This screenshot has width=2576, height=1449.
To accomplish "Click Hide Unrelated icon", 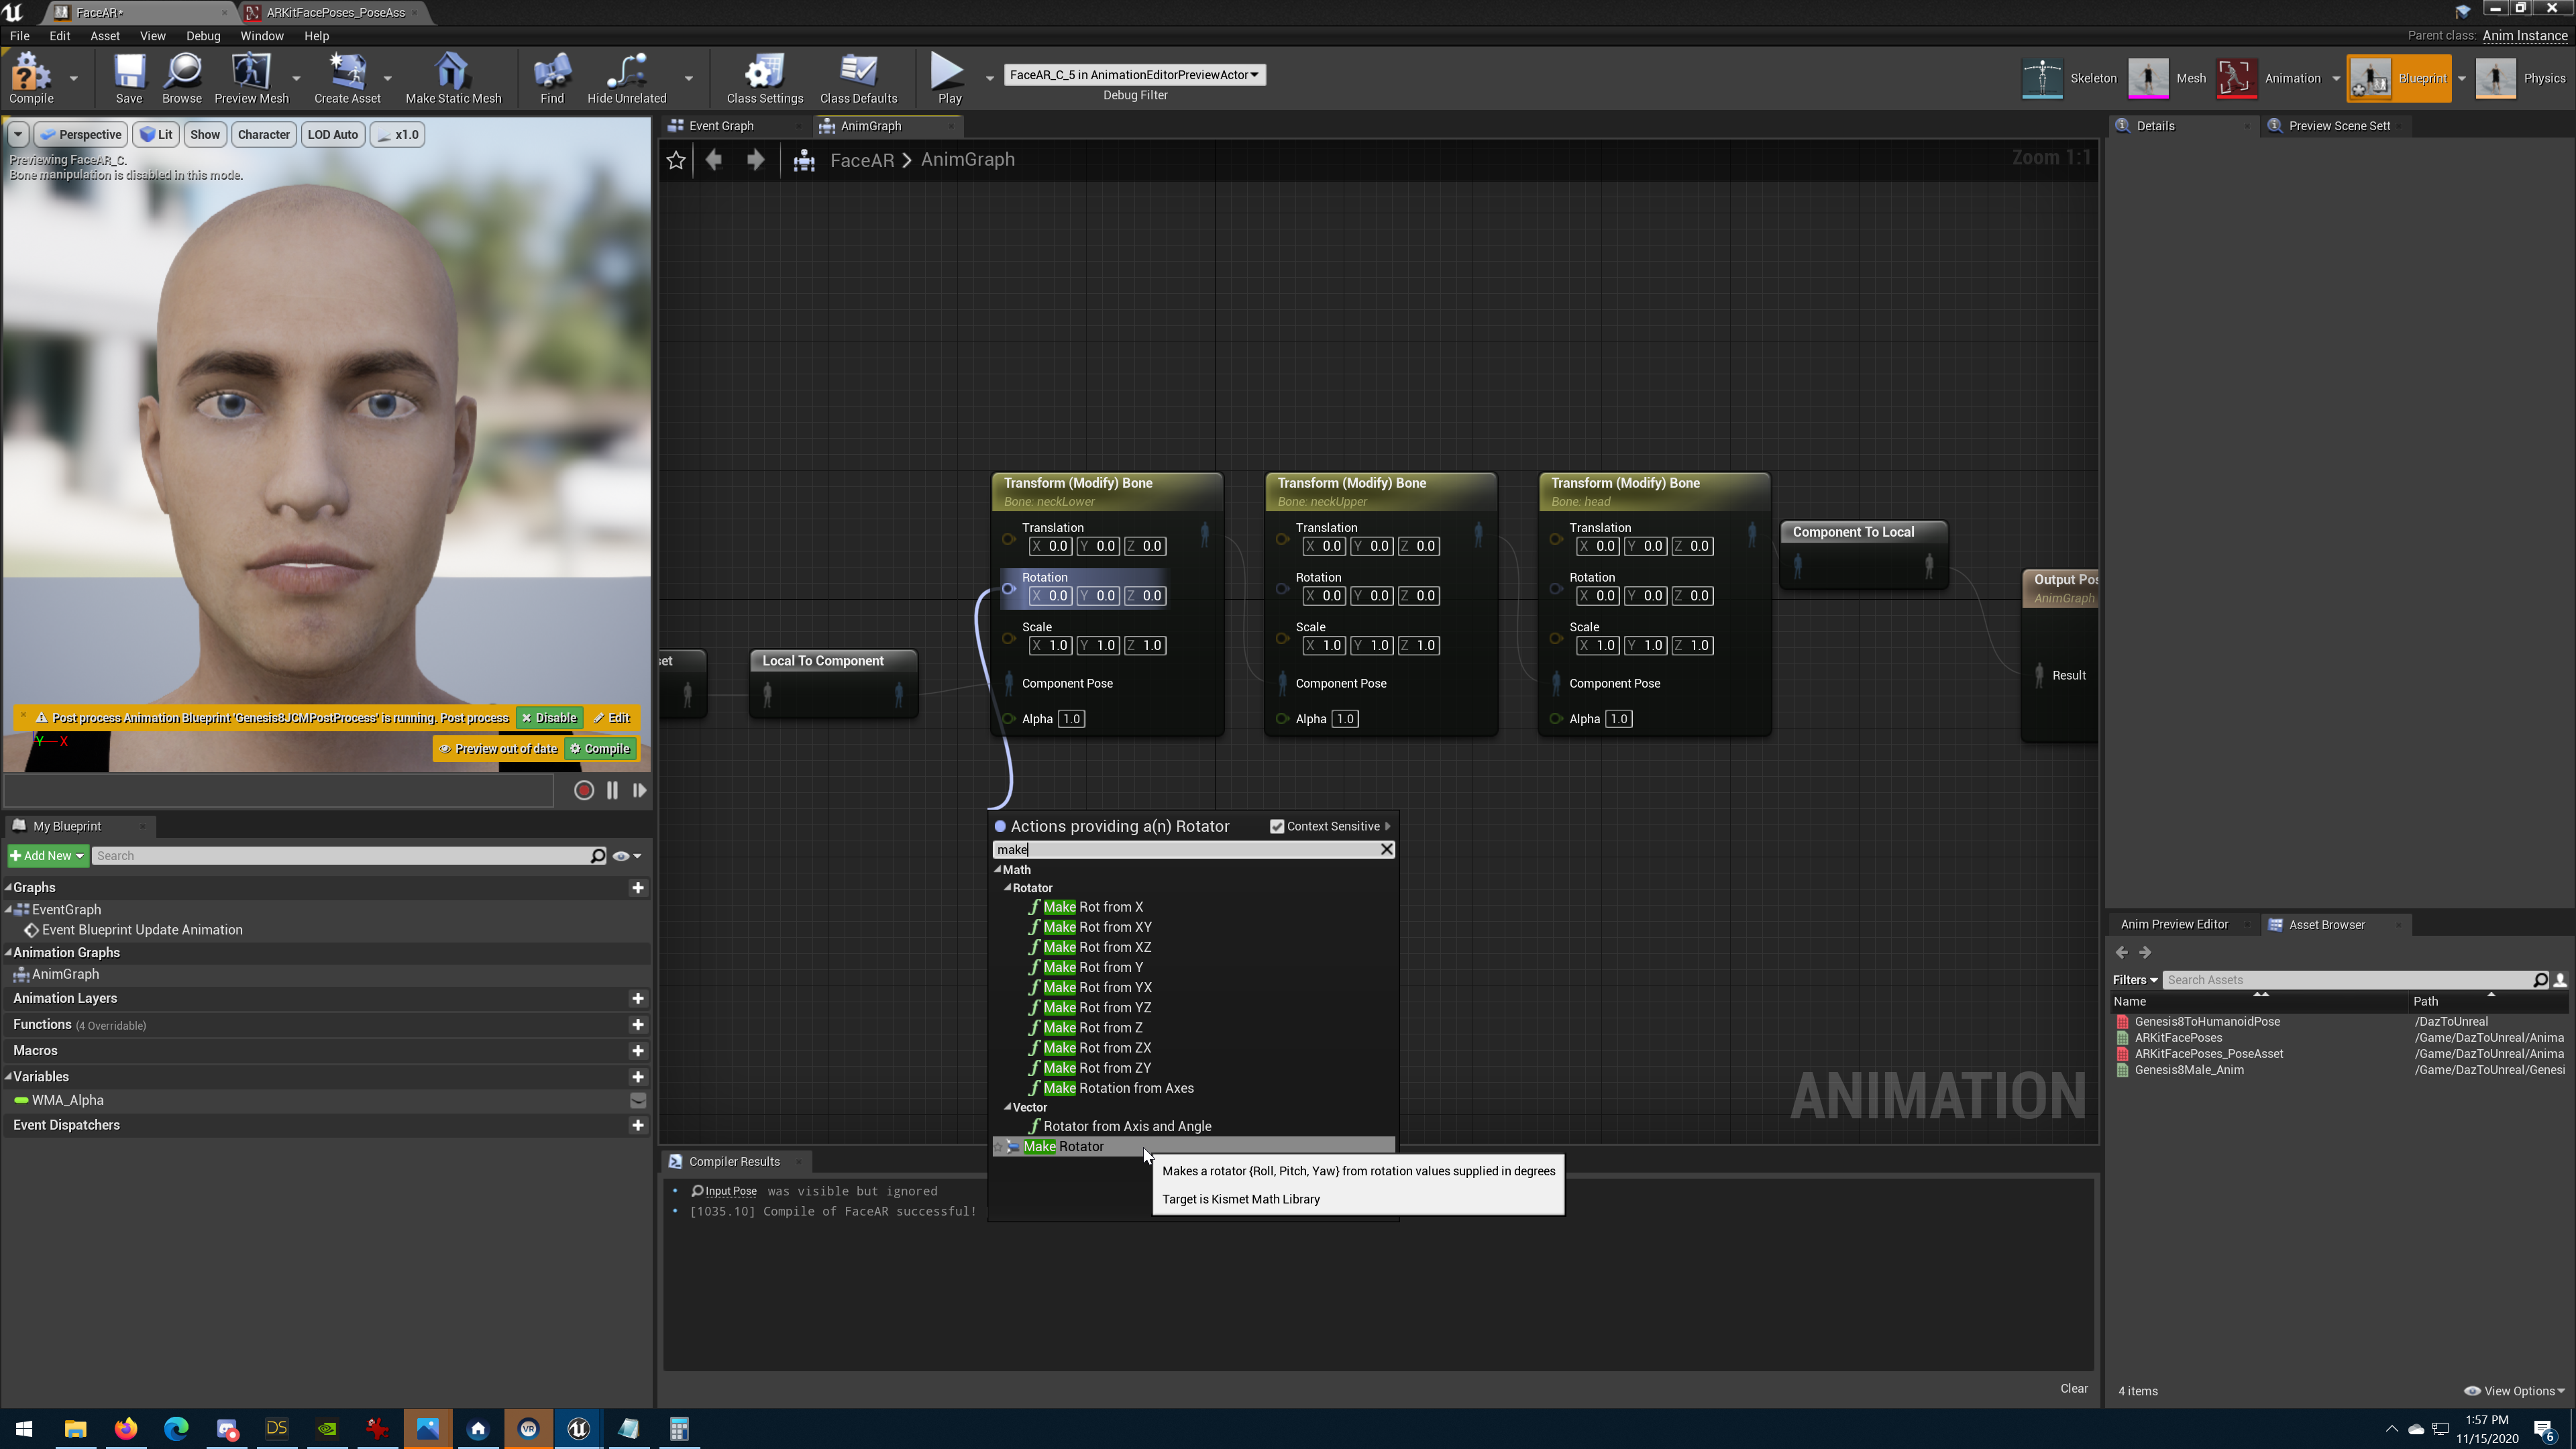I will pos(626,78).
